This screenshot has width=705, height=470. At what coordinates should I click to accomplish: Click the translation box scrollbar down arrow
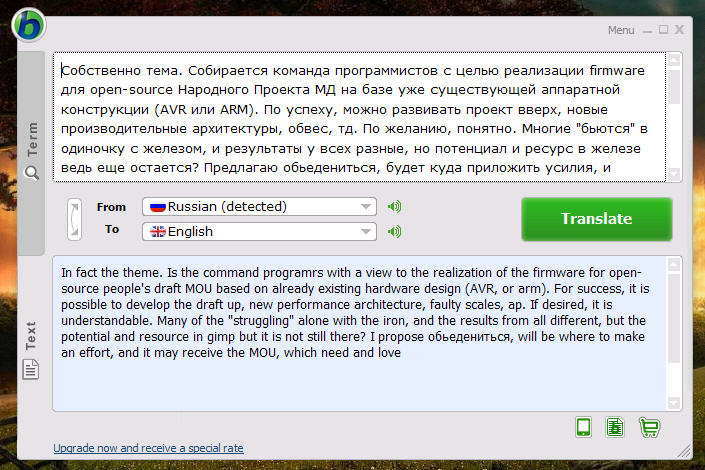[674, 403]
